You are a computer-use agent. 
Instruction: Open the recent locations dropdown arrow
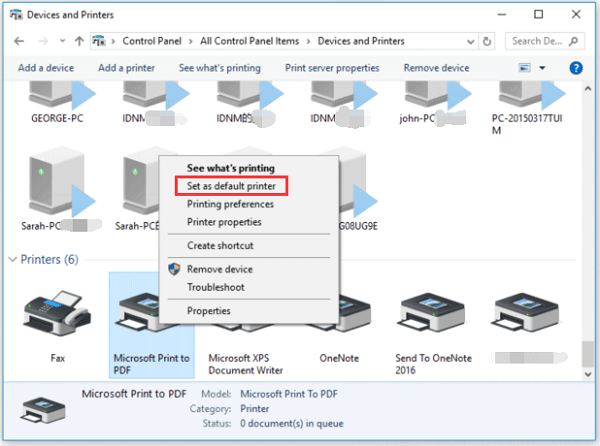click(x=62, y=41)
